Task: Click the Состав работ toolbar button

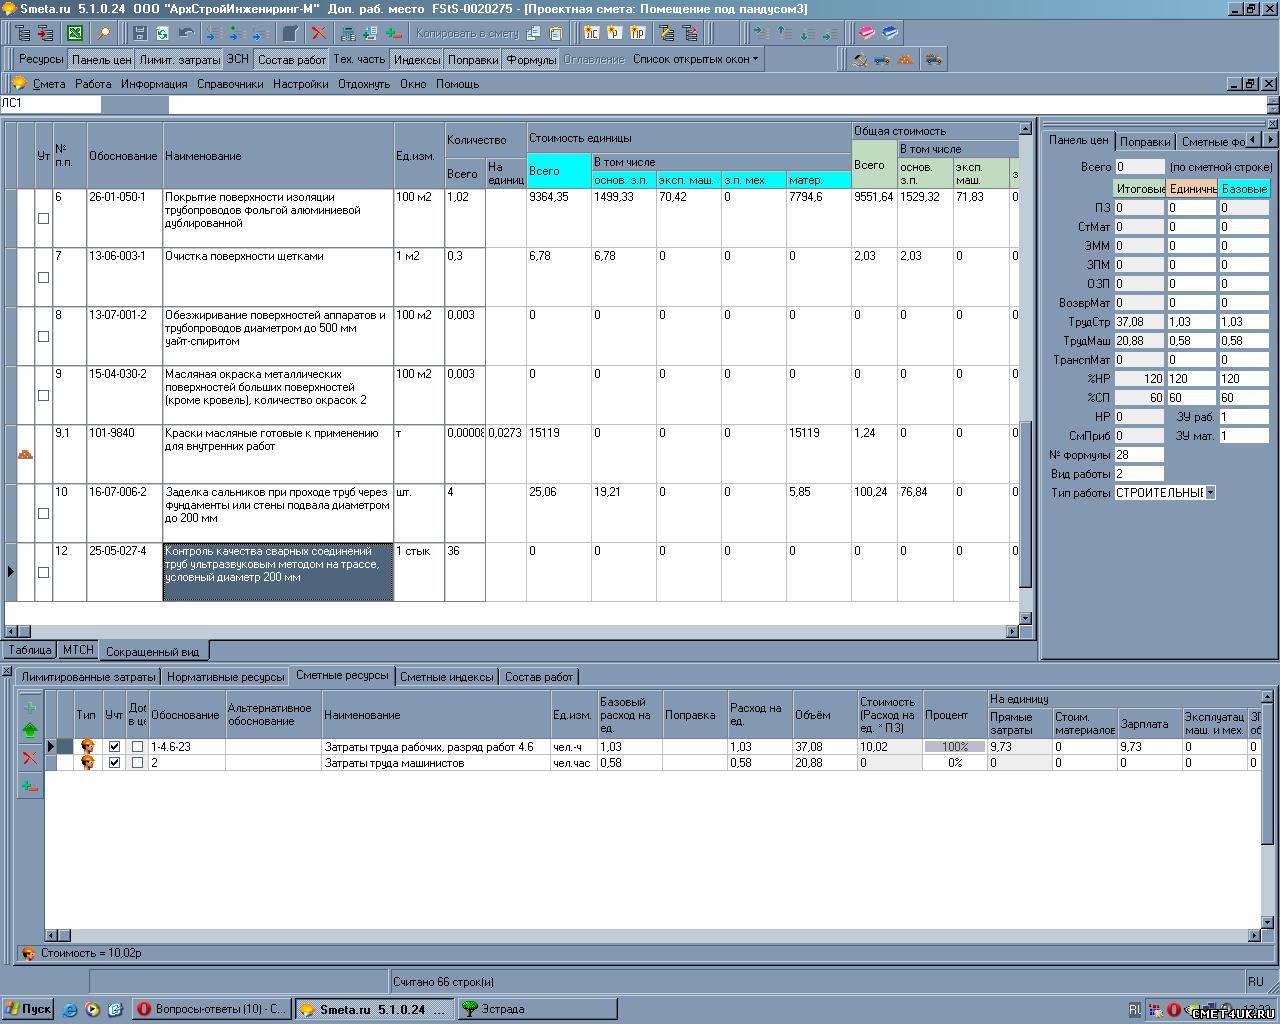Action: [291, 59]
